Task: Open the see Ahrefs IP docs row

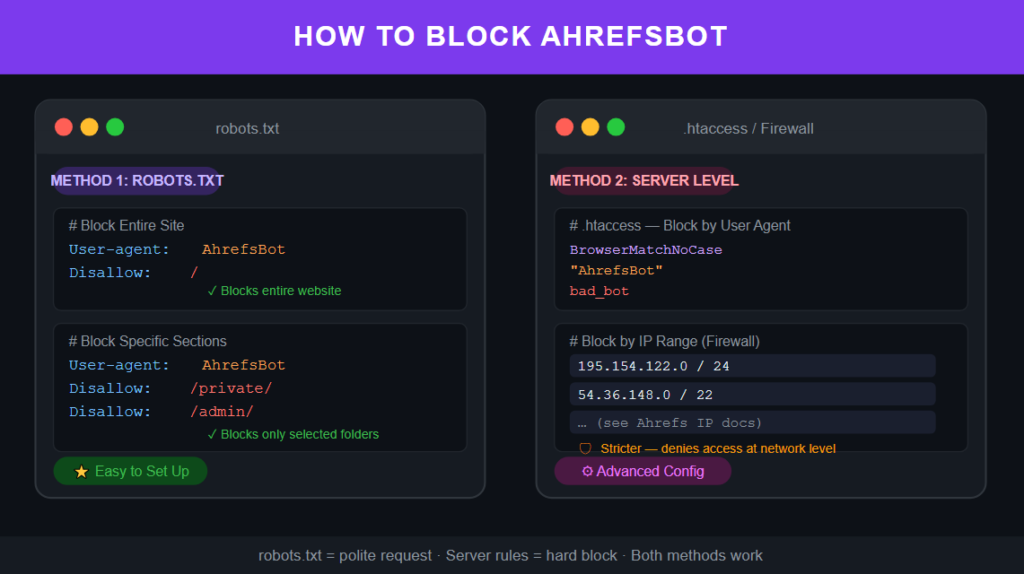Action: pyautogui.click(x=752, y=423)
